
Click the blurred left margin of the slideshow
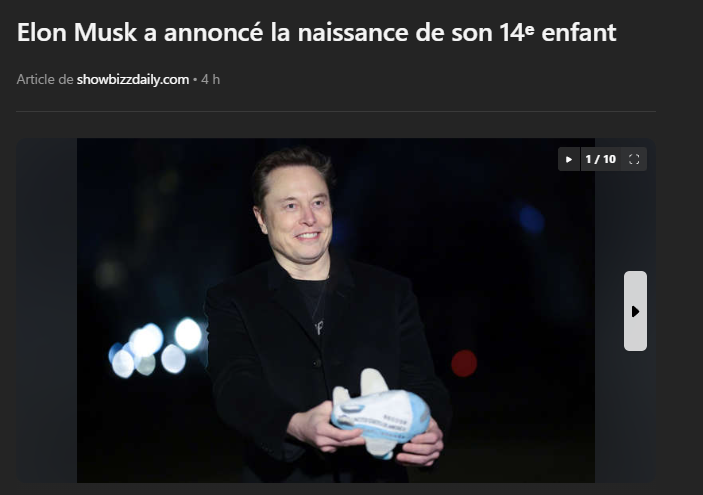47,310
